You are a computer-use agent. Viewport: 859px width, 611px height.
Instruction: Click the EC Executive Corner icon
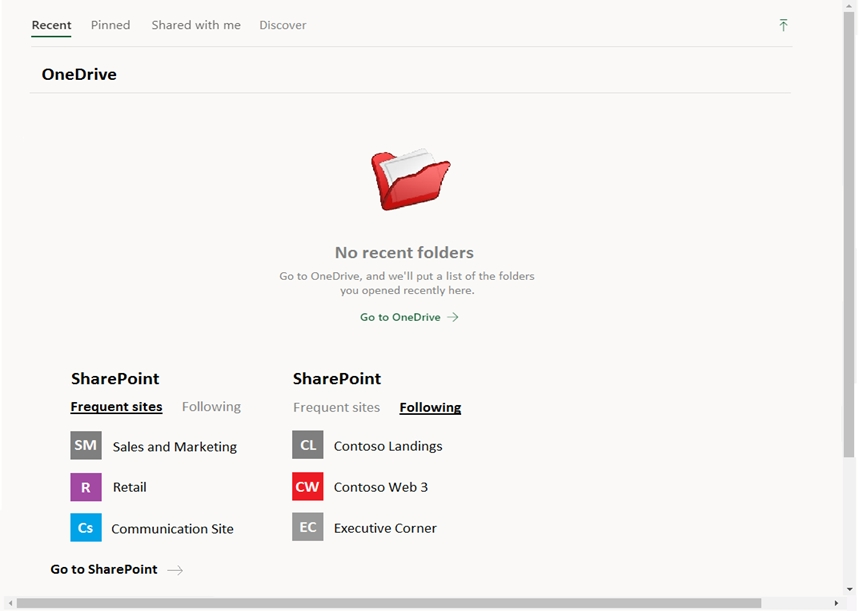(308, 528)
